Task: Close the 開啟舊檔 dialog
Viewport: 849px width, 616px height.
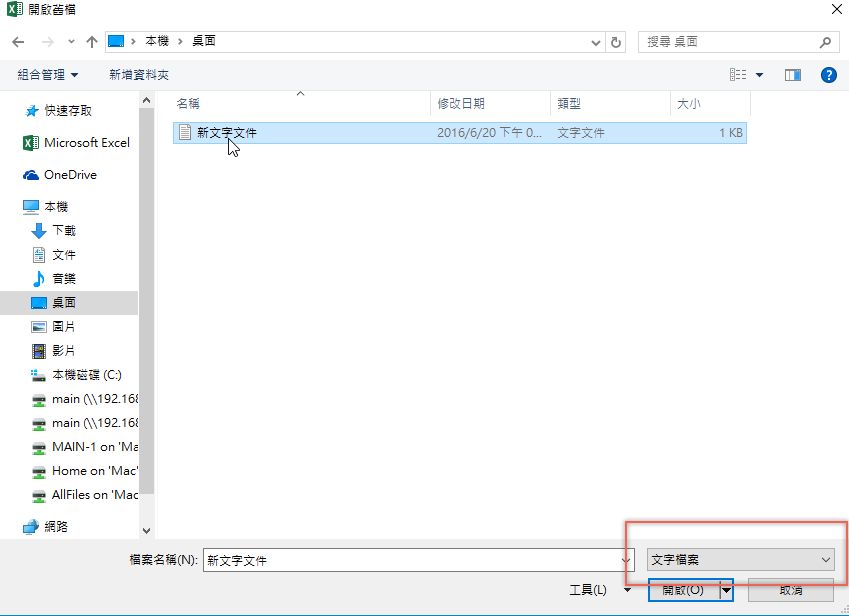Action: 837,9
